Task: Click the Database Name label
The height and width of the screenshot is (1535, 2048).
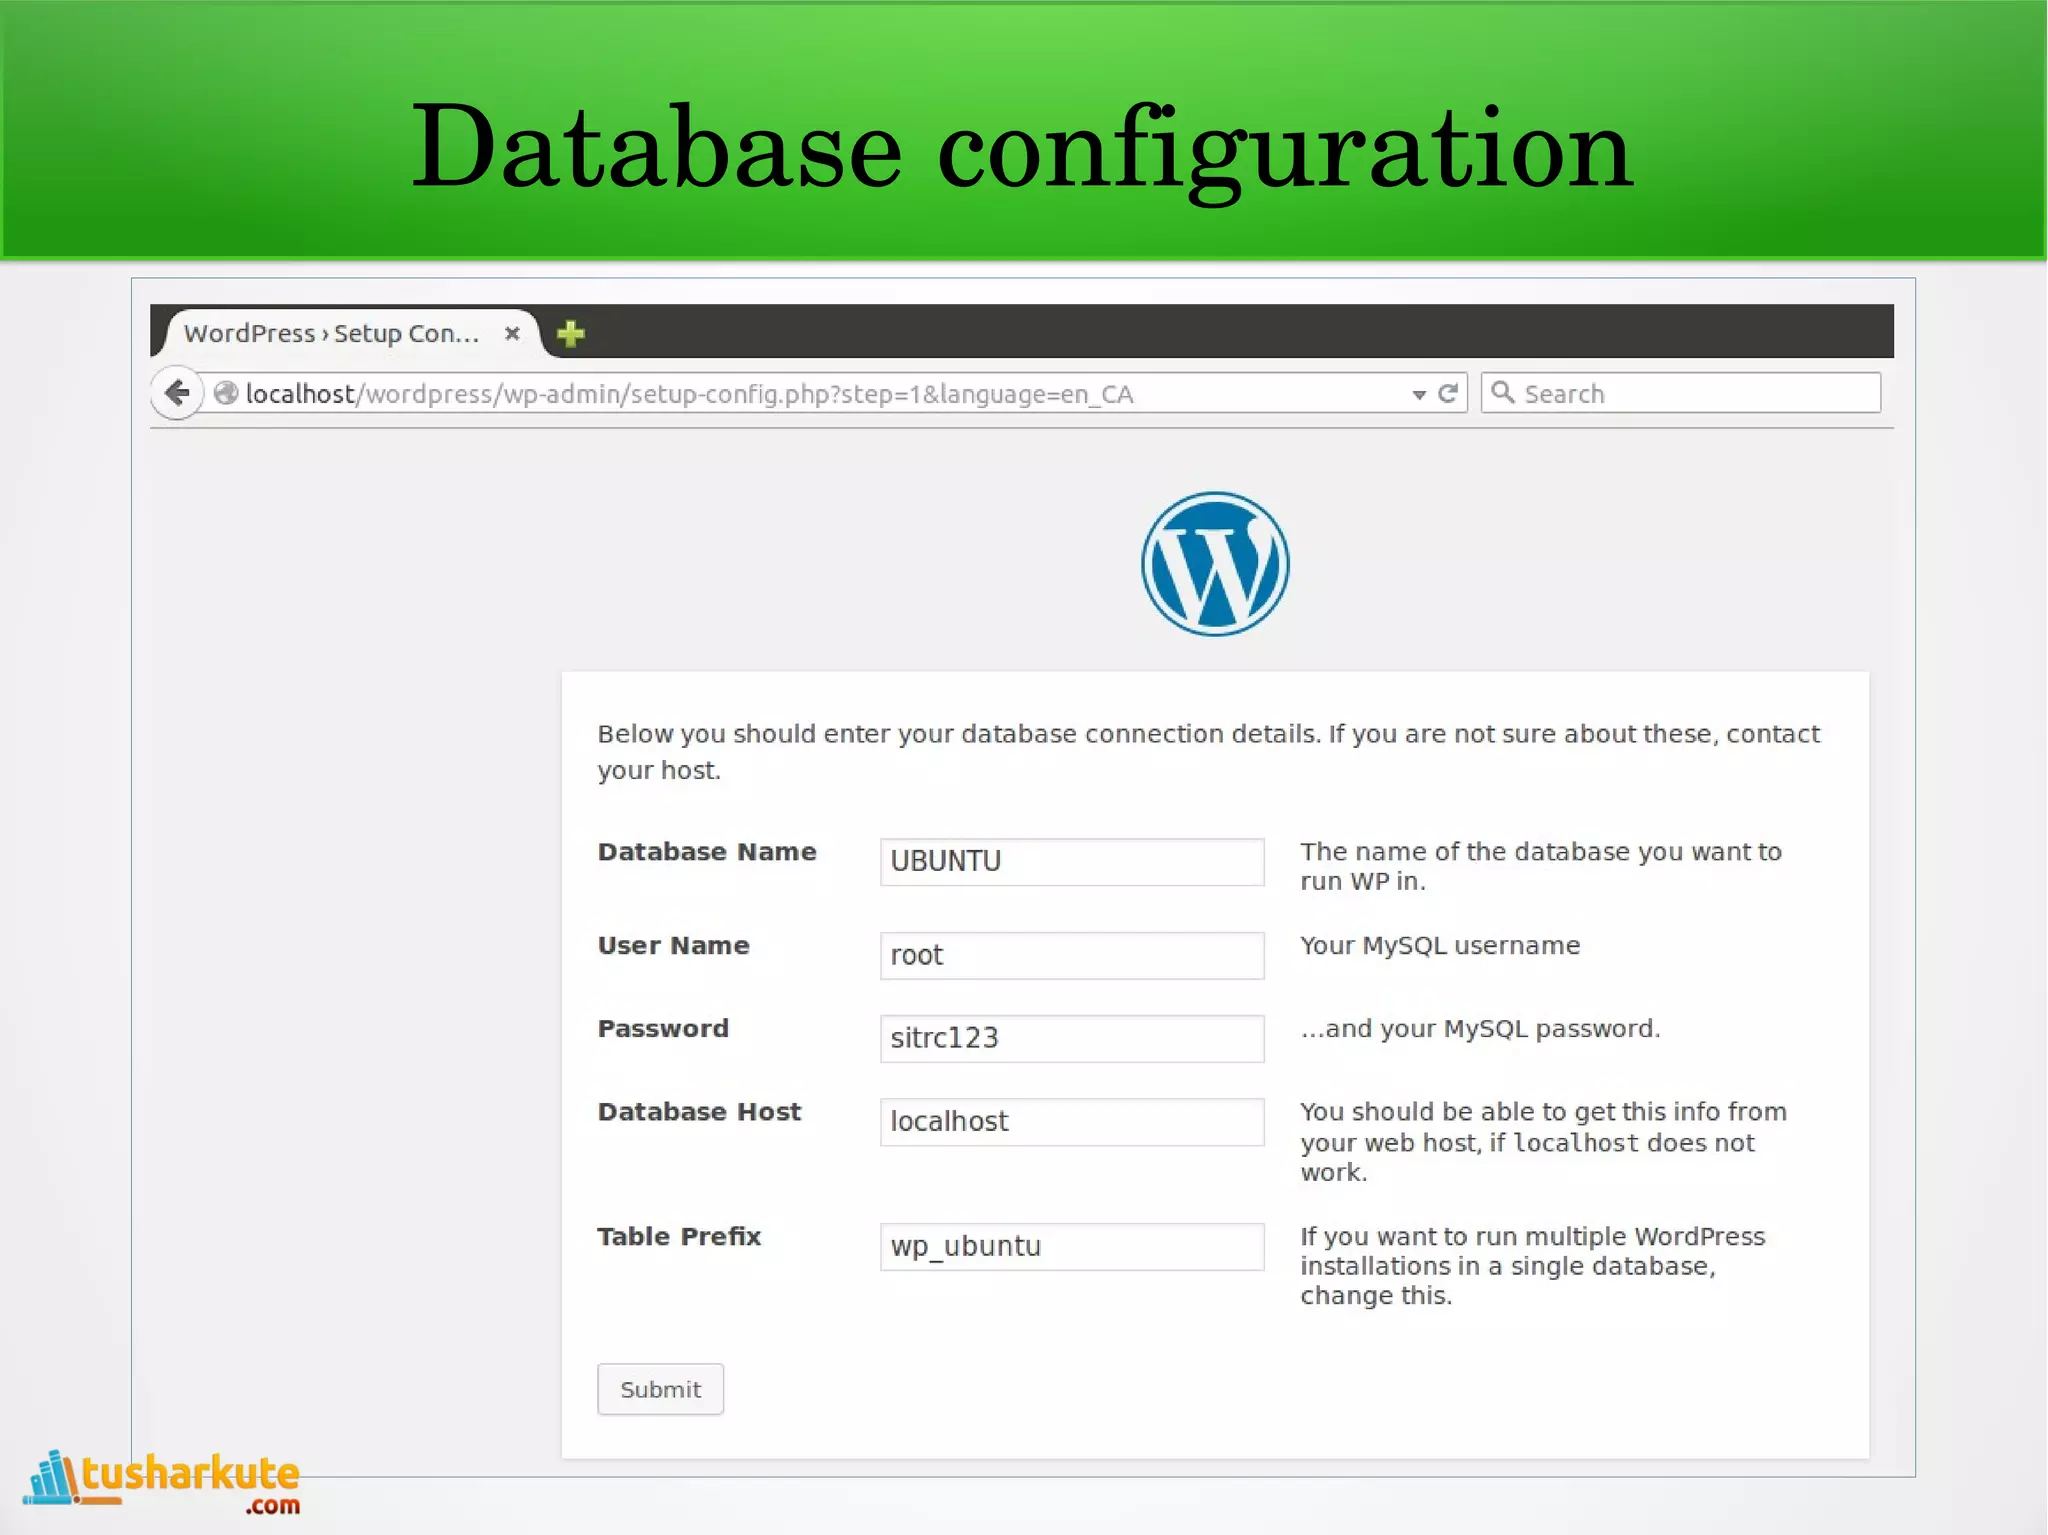Action: coord(707,852)
